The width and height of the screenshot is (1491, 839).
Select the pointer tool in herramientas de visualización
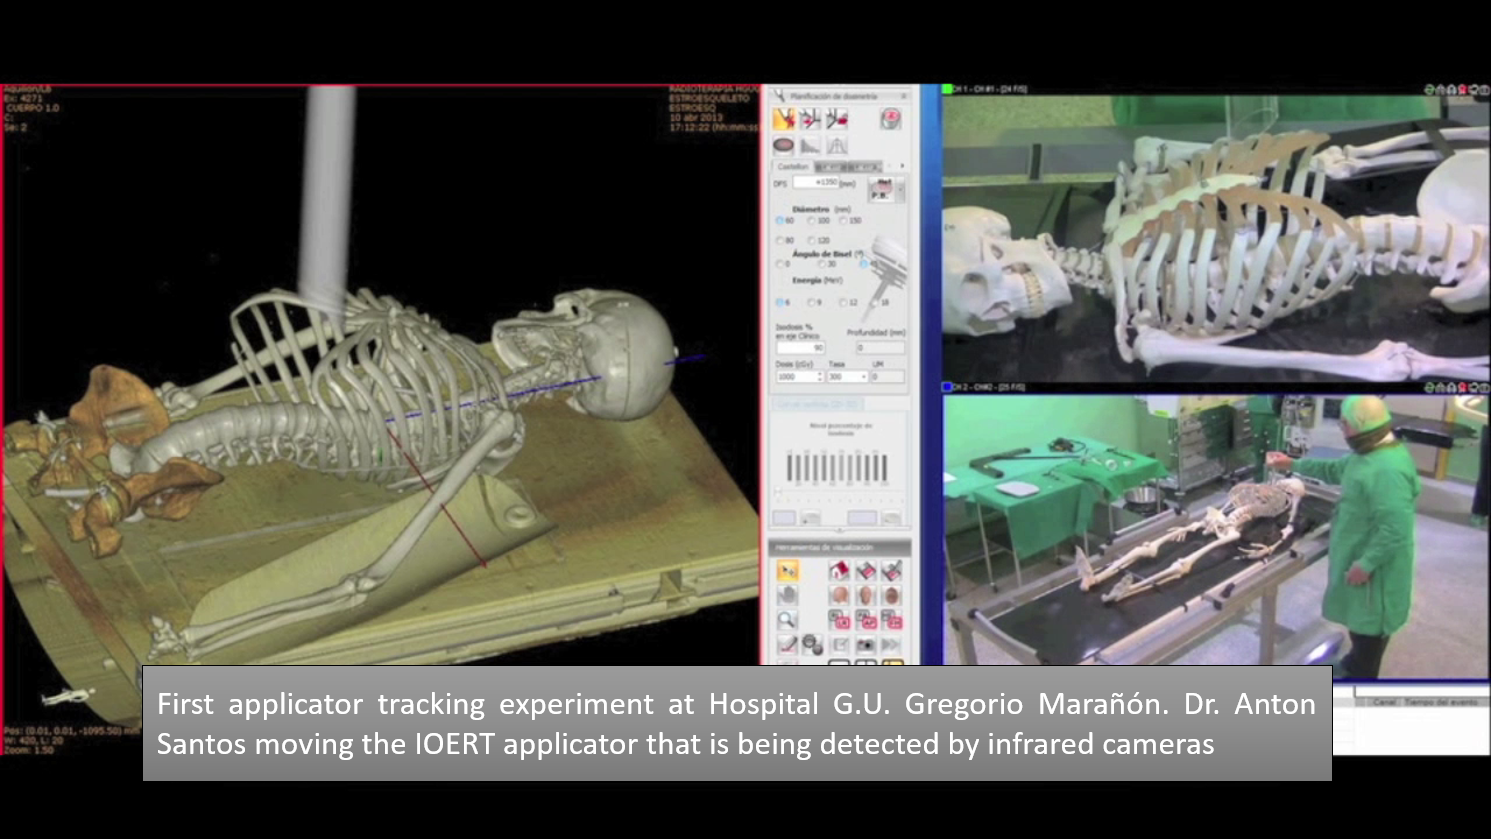(x=788, y=570)
